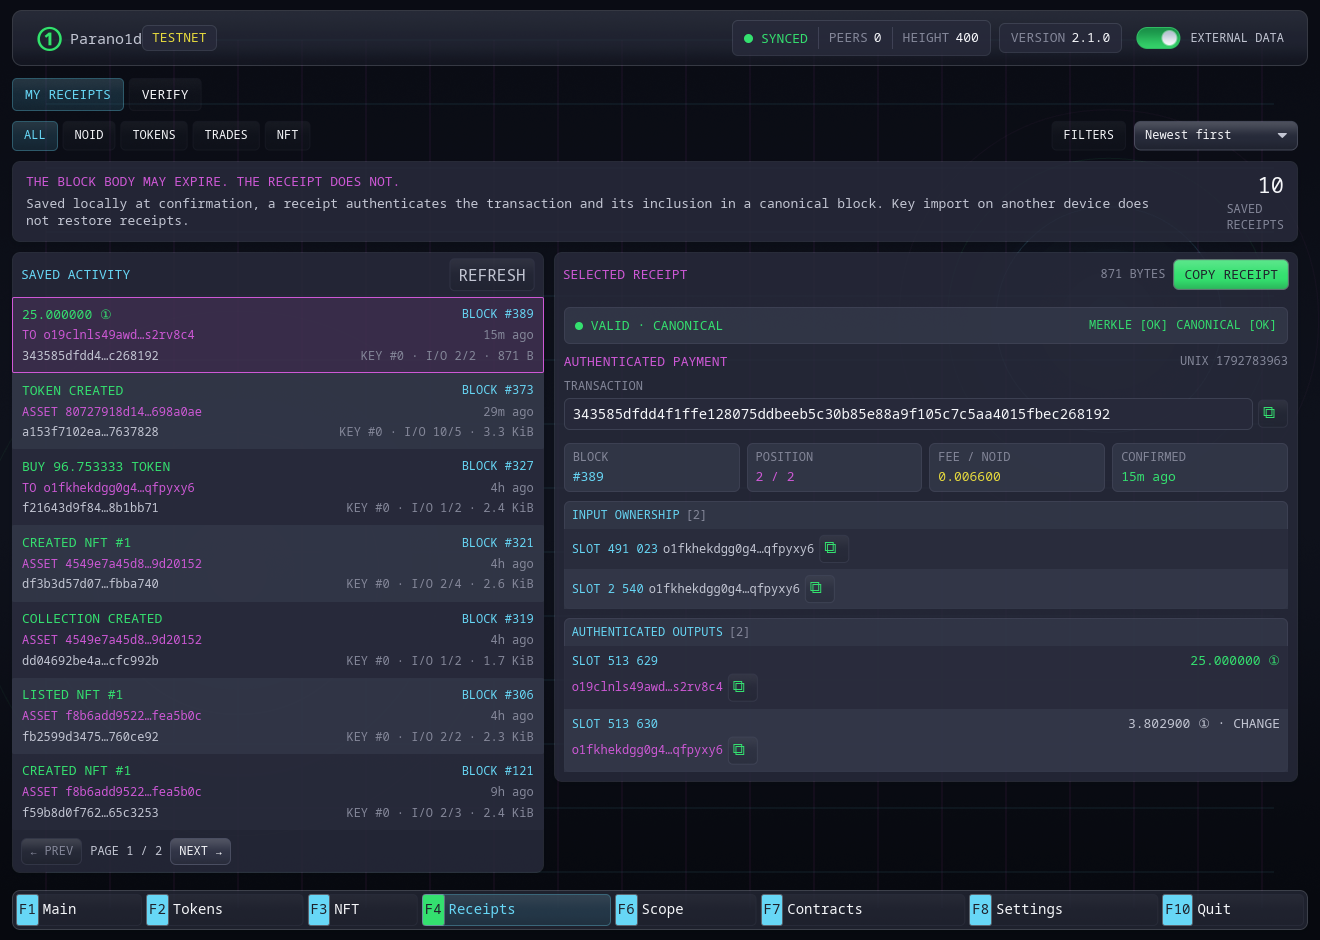Screen dimensions: 1320x940
Task: Select the TOKEN CREATED block #373 receipt
Action: (x=278, y=411)
